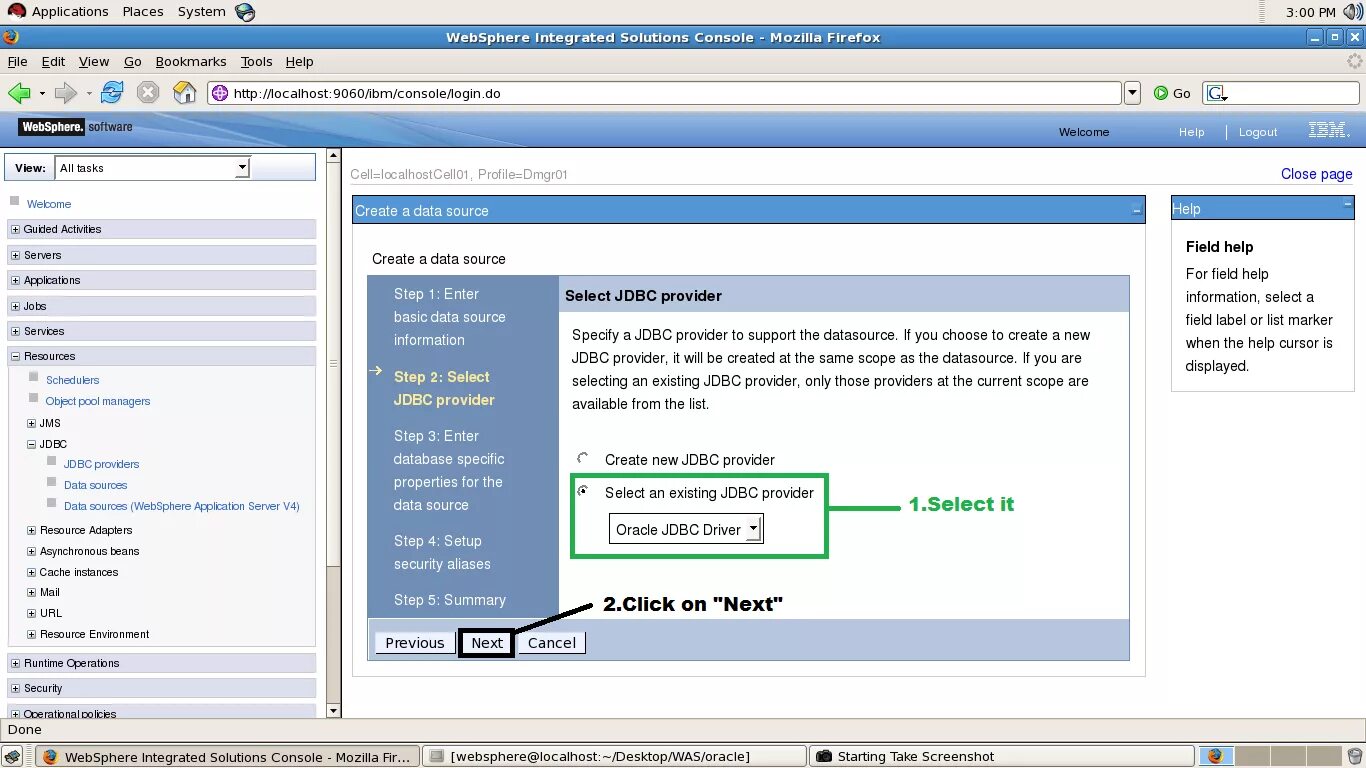Open the Schedulers link
Image resolution: width=1366 pixels, height=768 pixels.
pos(73,380)
